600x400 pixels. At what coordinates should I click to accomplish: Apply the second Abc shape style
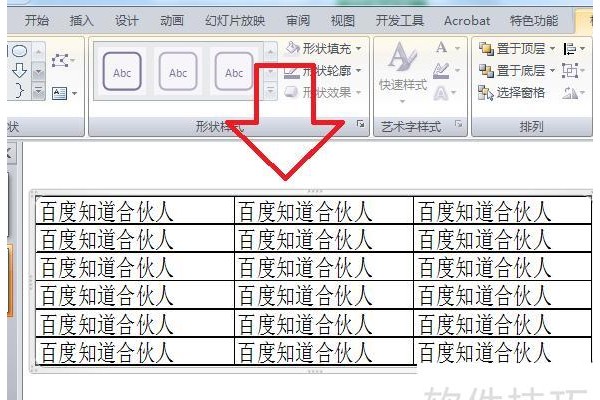click(x=178, y=72)
